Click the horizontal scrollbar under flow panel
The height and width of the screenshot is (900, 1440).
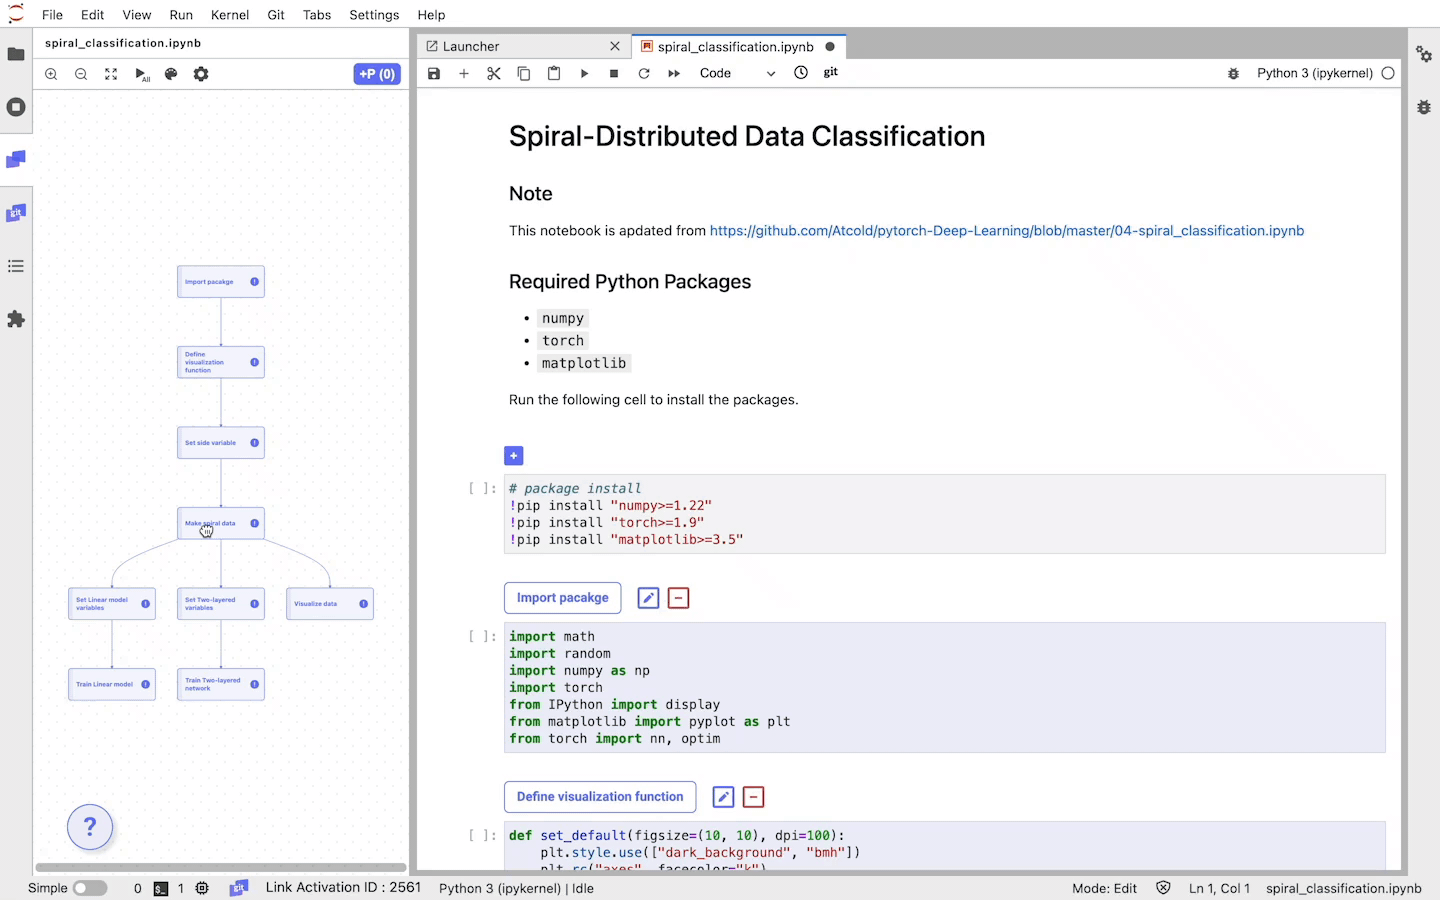pos(220,867)
